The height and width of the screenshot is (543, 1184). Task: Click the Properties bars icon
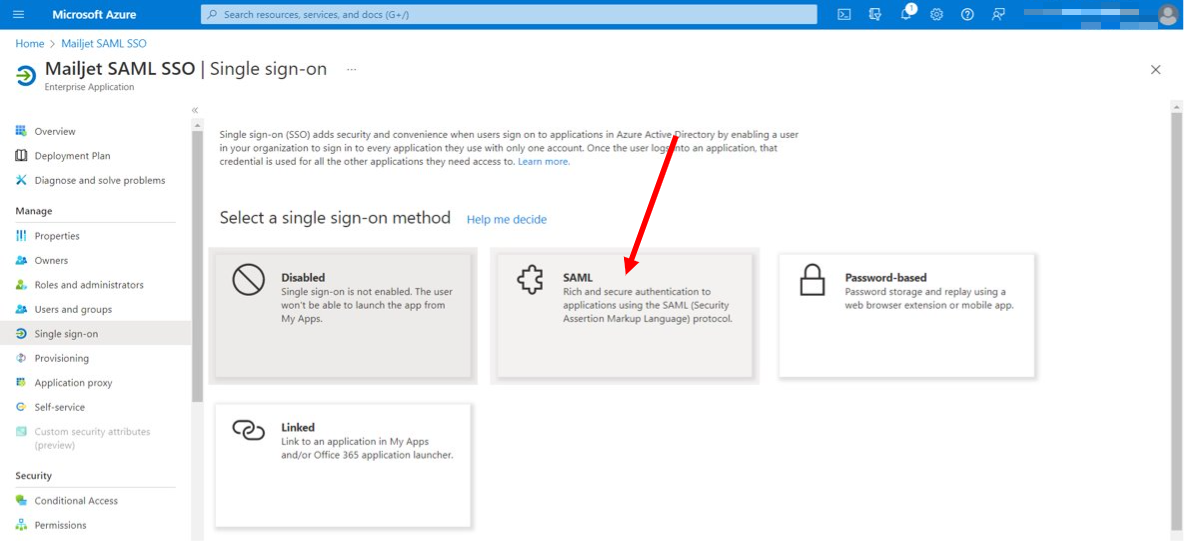click(x=21, y=236)
